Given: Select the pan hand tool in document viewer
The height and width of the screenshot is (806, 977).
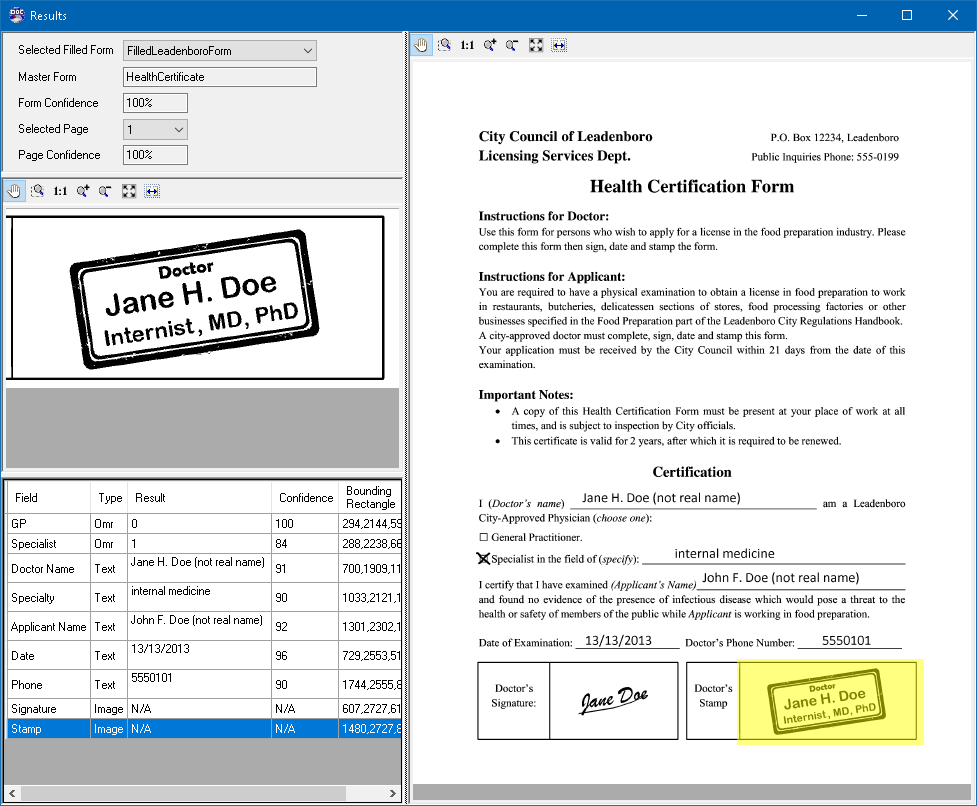Looking at the screenshot, I should coord(422,45).
